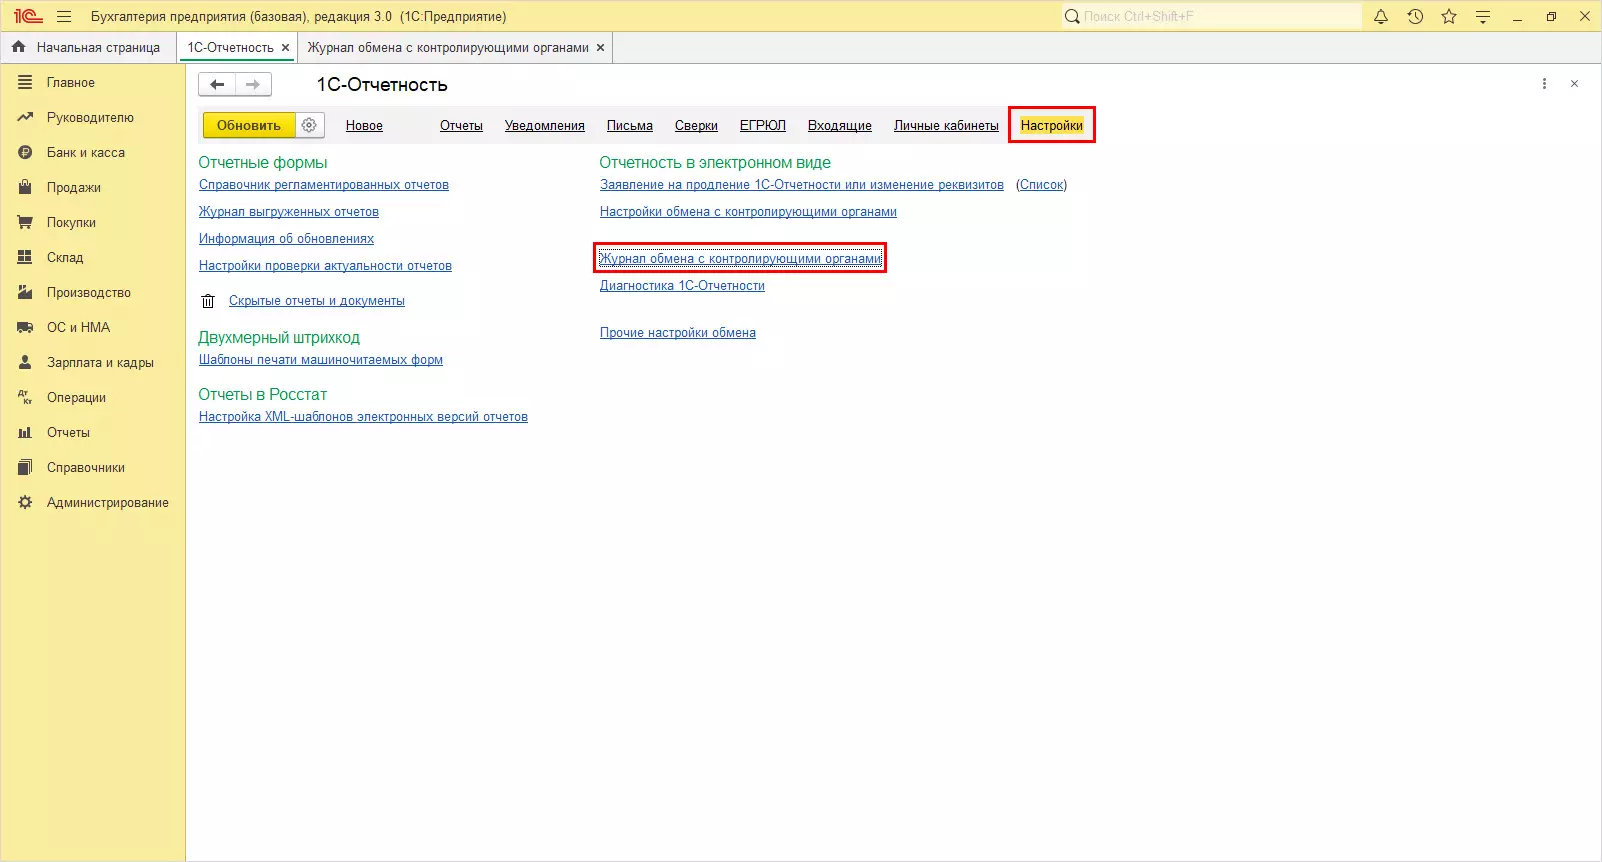The width and height of the screenshot is (1602, 862).
Task: Click the Справочники books icon
Action: [25, 467]
